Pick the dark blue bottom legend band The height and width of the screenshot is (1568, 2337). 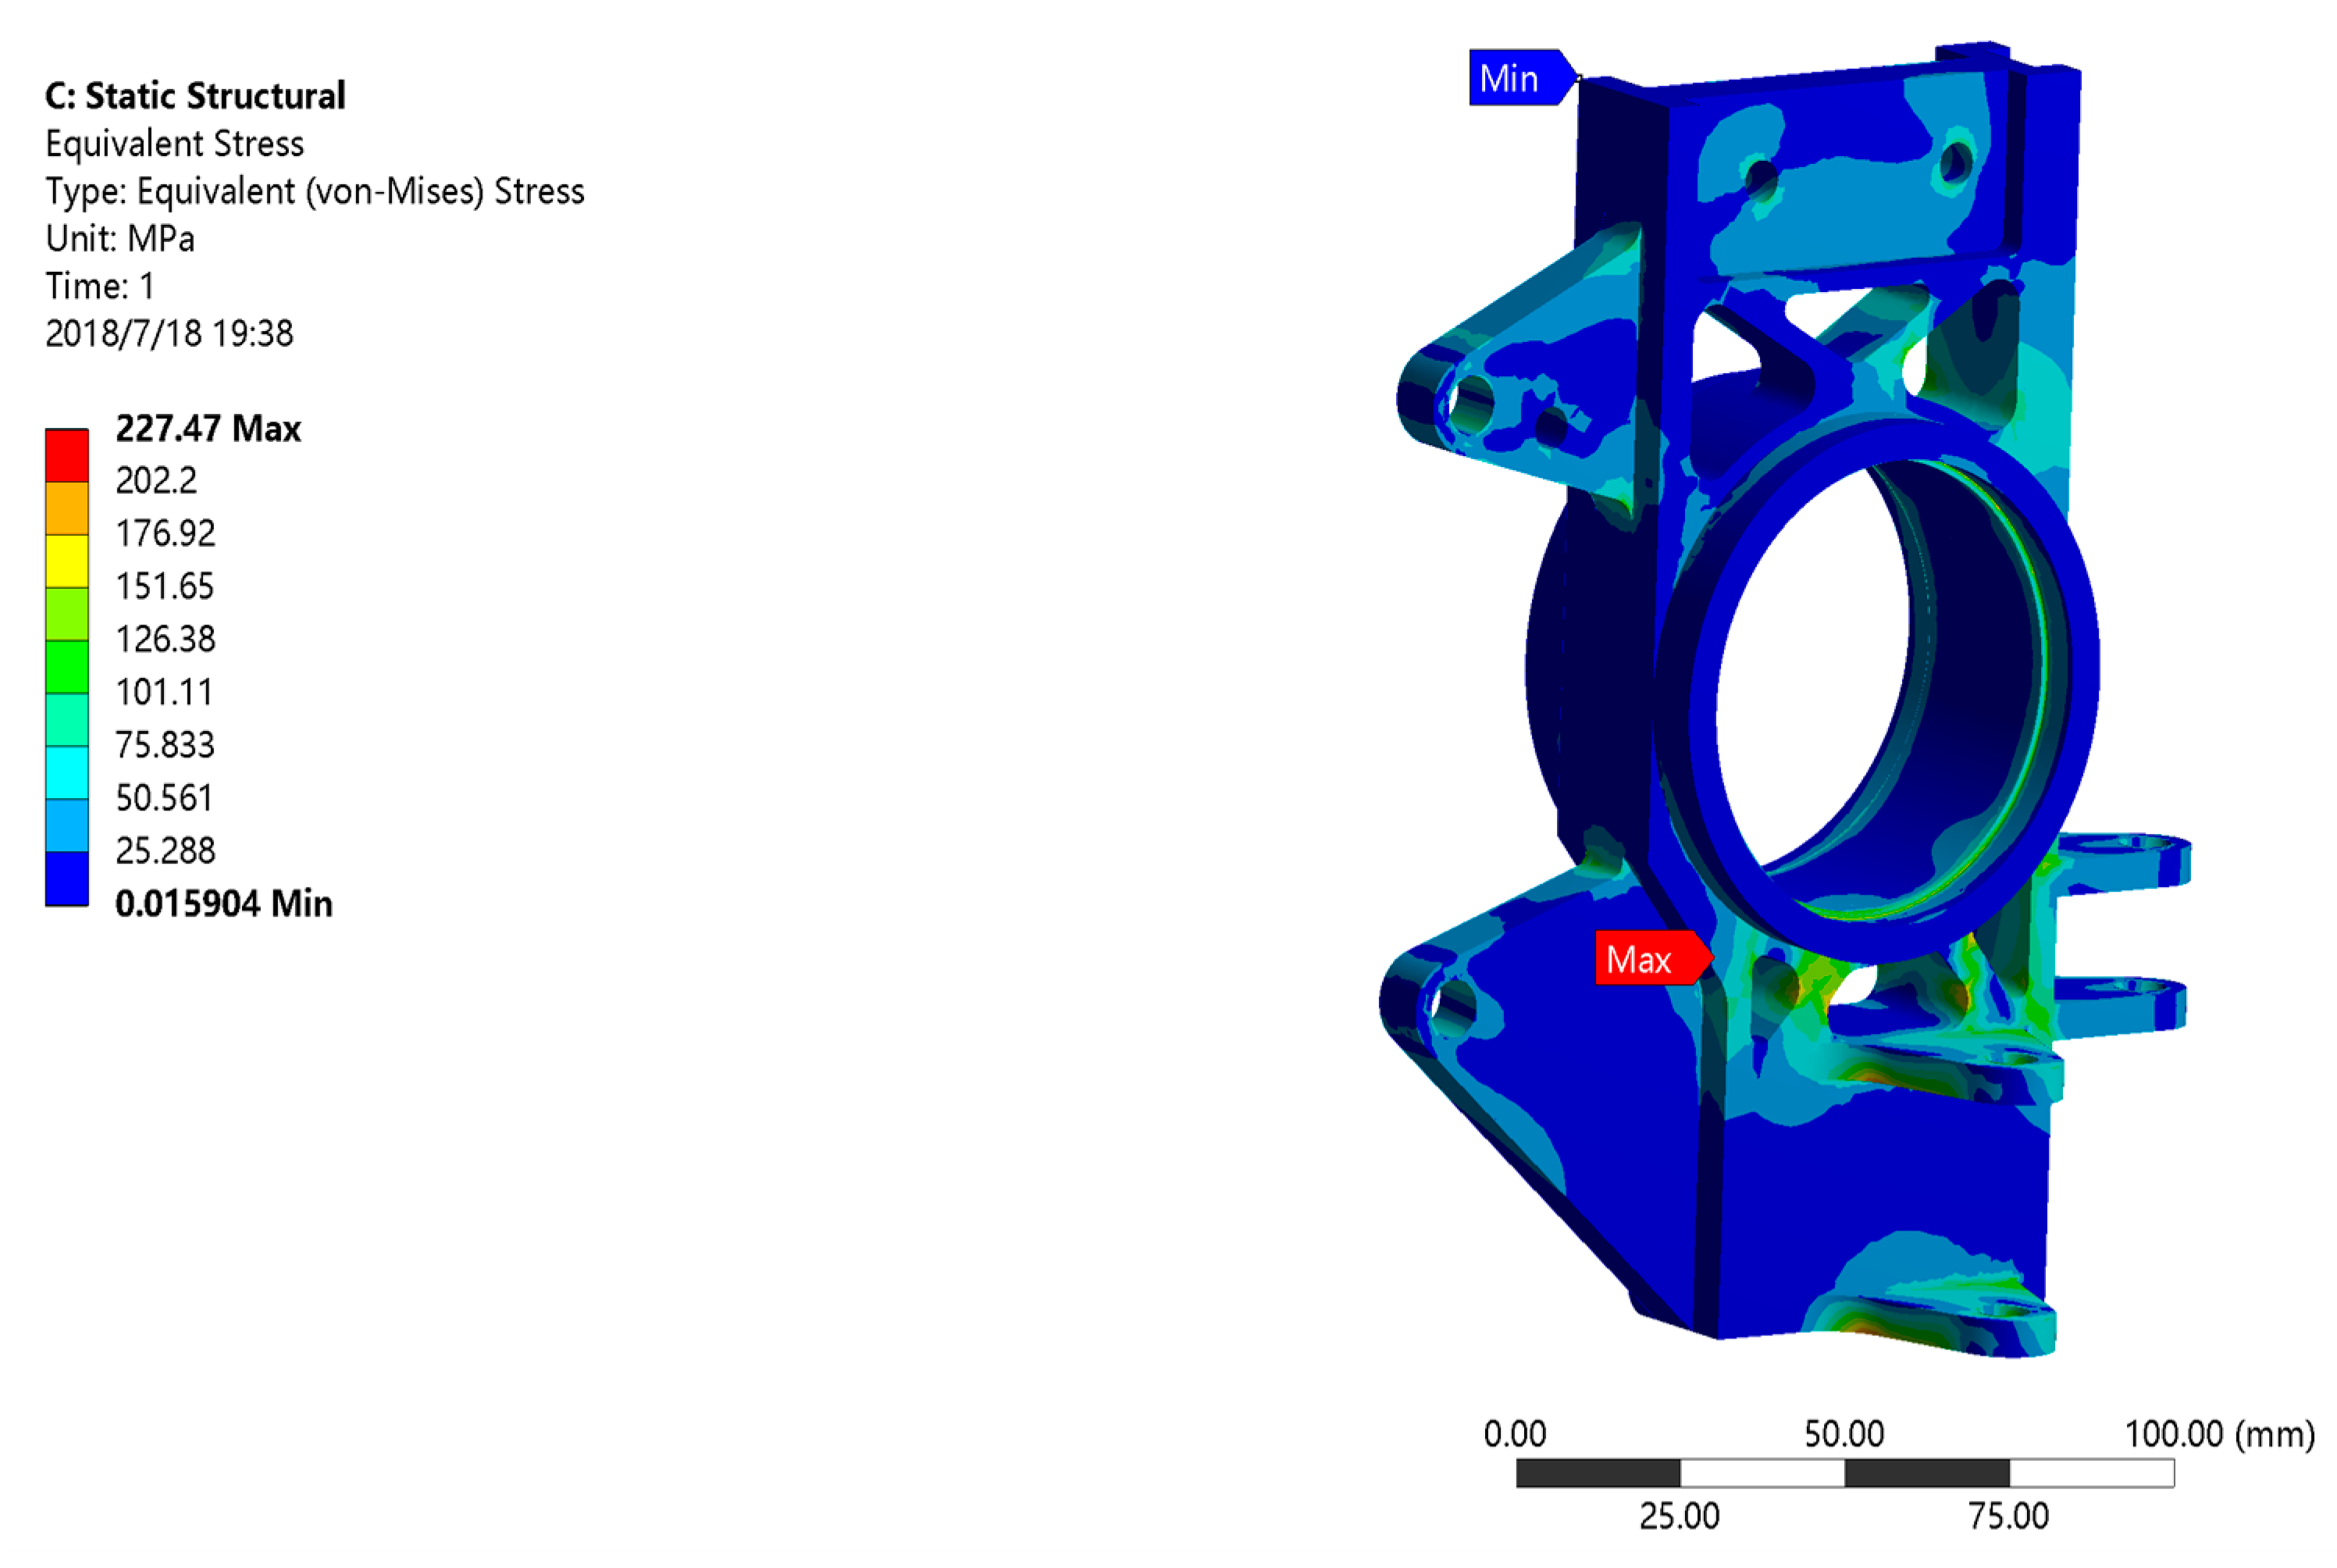[x=67, y=878]
